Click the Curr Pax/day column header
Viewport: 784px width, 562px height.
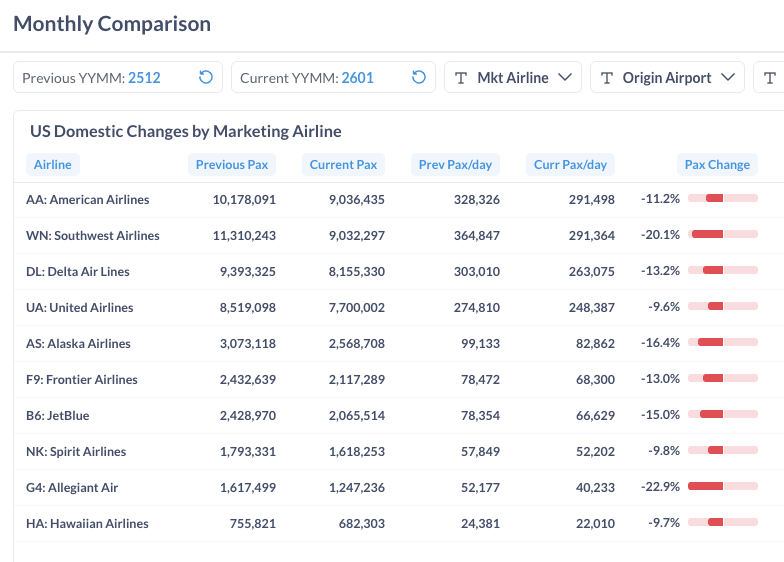click(570, 165)
